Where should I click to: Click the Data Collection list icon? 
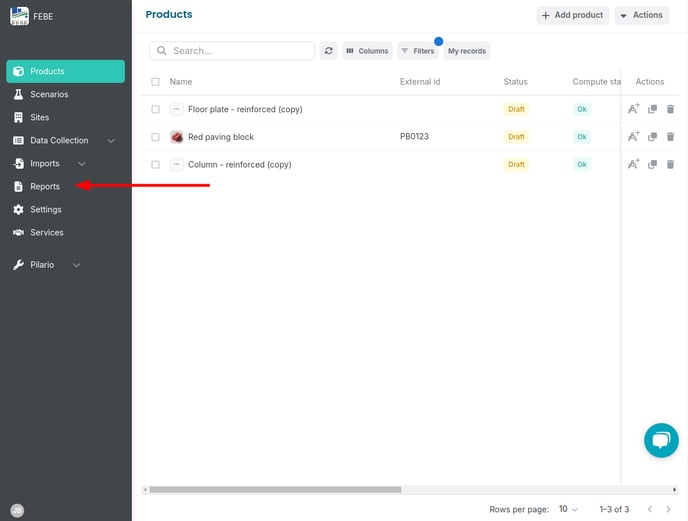click(x=18, y=140)
